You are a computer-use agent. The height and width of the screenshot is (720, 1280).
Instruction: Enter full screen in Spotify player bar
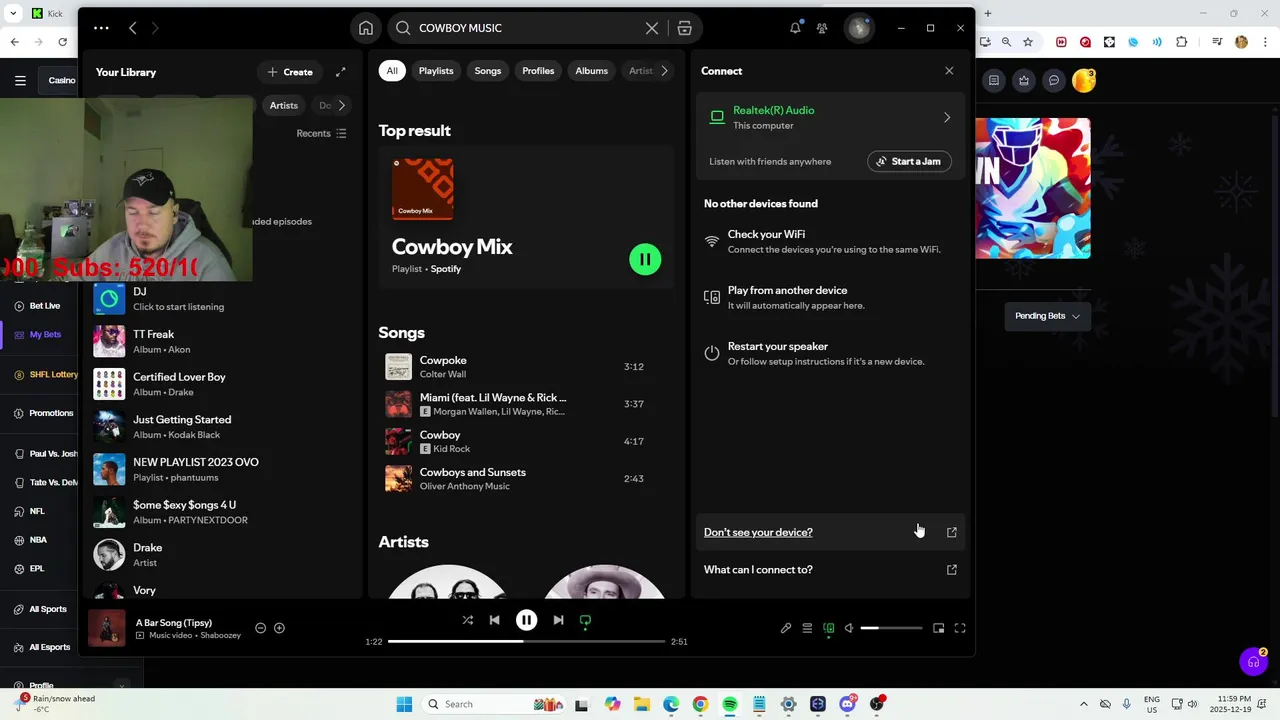[960, 628]
